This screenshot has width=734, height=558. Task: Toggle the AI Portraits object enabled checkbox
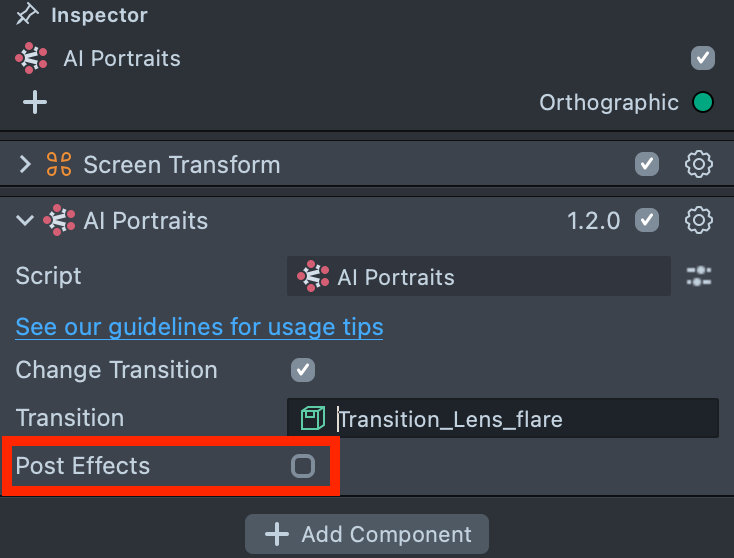click(703, 58)
